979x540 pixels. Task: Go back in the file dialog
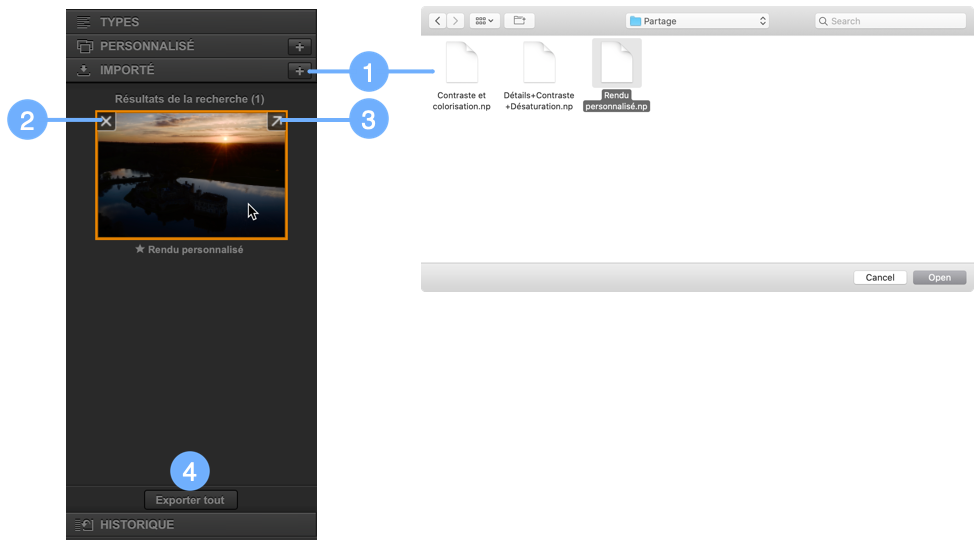tap(438, 21)
